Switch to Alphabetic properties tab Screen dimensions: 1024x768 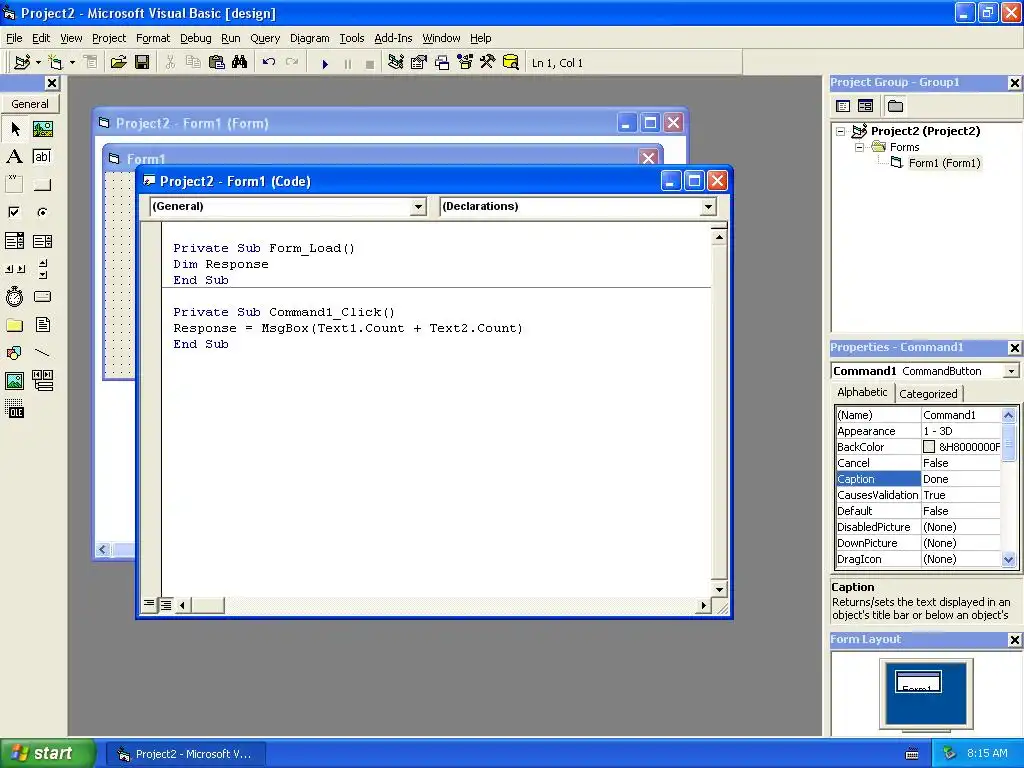862,392
